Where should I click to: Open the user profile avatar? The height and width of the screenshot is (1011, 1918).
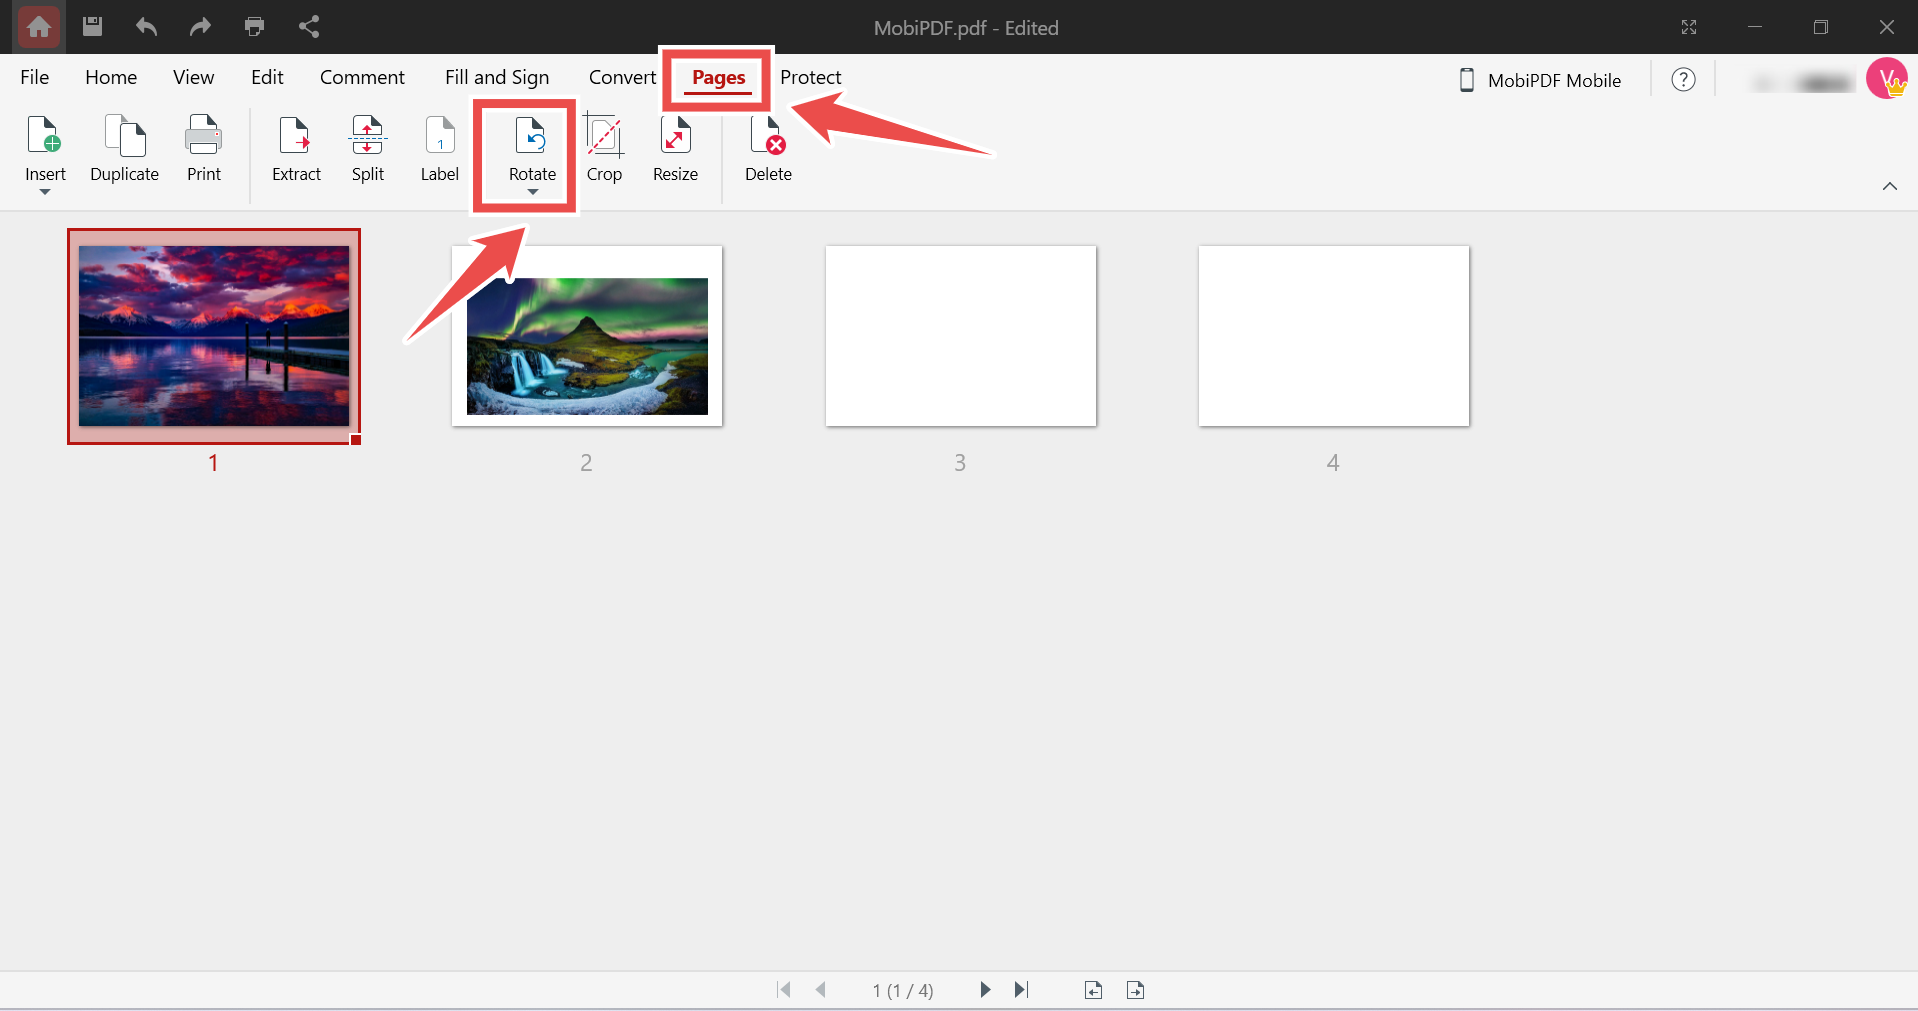tap(1887, 79)
